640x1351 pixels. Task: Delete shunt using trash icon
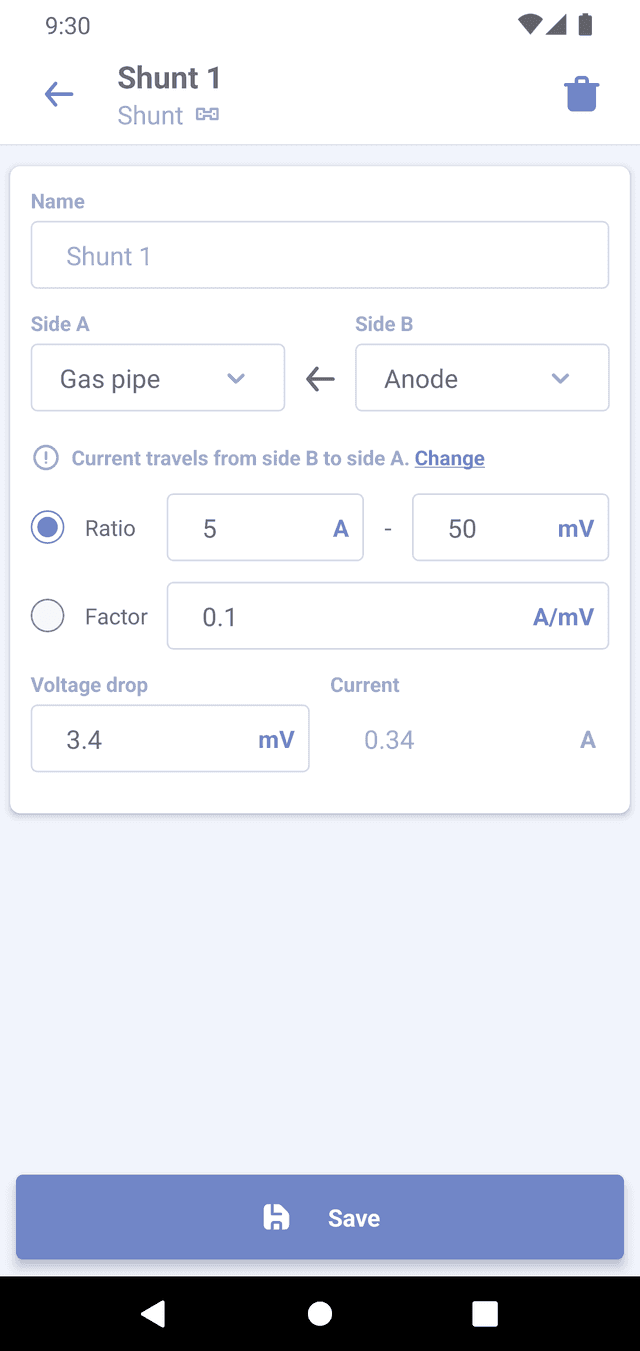point(582,95)
